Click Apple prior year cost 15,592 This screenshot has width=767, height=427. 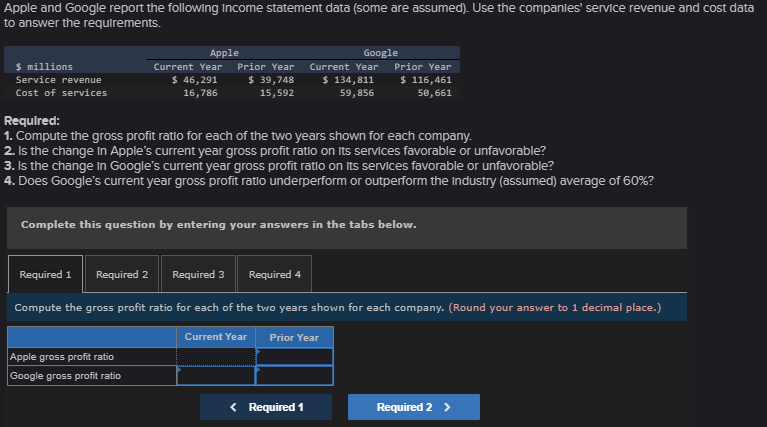[277, 93]
